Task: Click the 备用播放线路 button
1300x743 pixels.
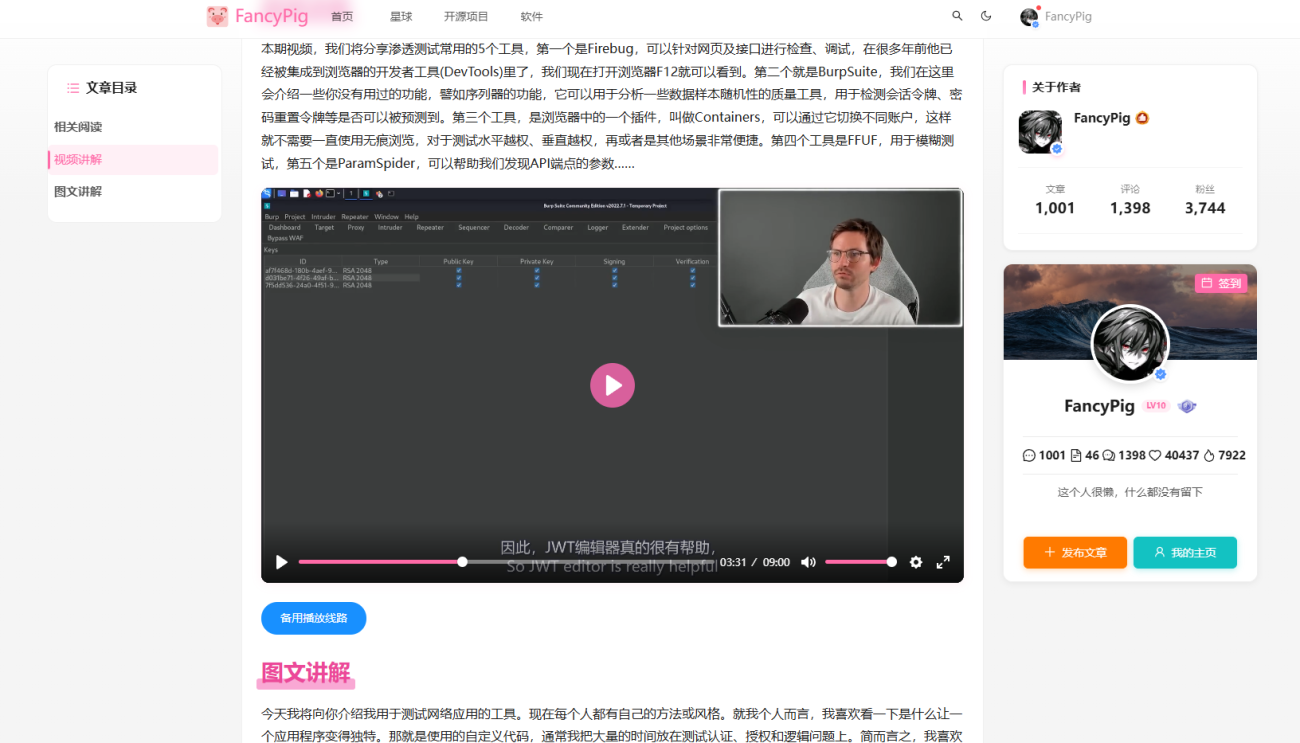Action: 313,618
